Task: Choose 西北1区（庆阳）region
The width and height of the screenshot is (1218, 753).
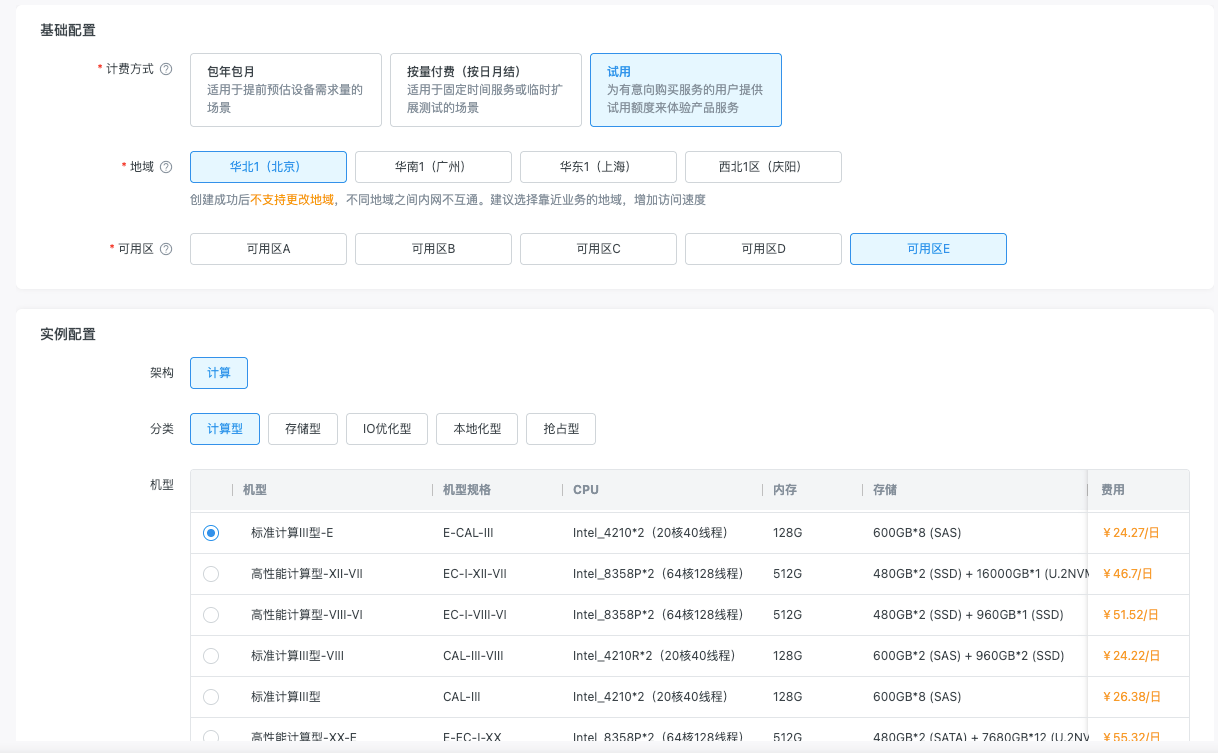Action: [x=763, y=167]
